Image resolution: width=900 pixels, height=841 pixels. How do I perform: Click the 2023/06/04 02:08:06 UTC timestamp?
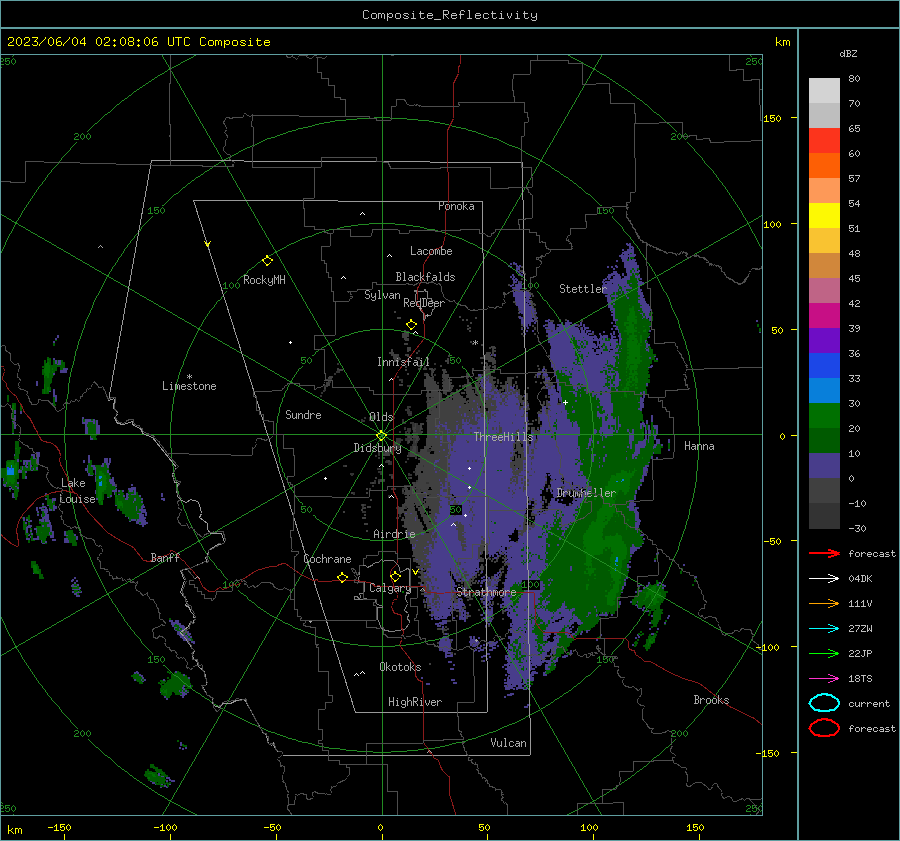(138, 42)
